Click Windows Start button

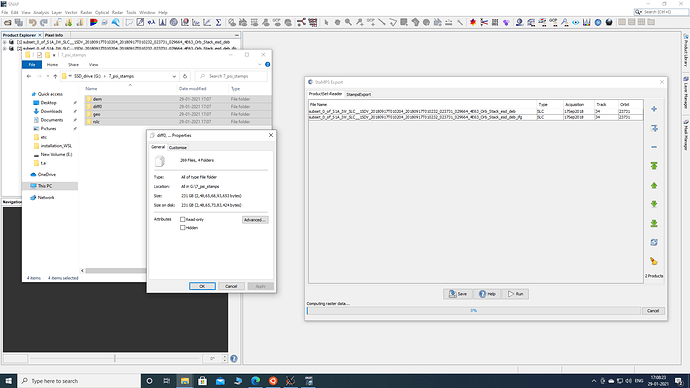[x=8, y=381]
